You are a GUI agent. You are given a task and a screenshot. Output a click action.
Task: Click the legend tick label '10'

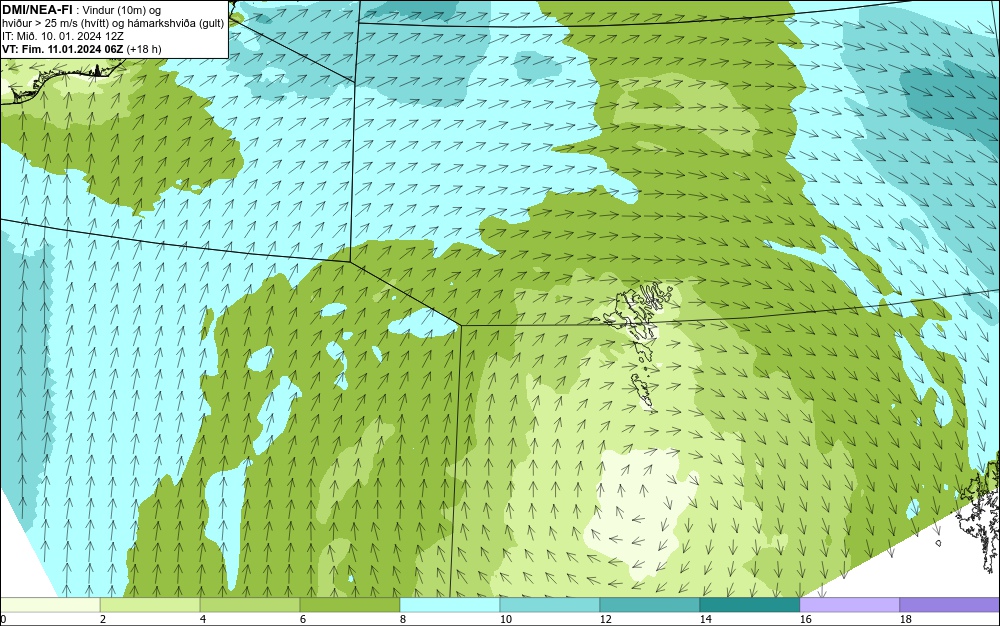point(505,619)
